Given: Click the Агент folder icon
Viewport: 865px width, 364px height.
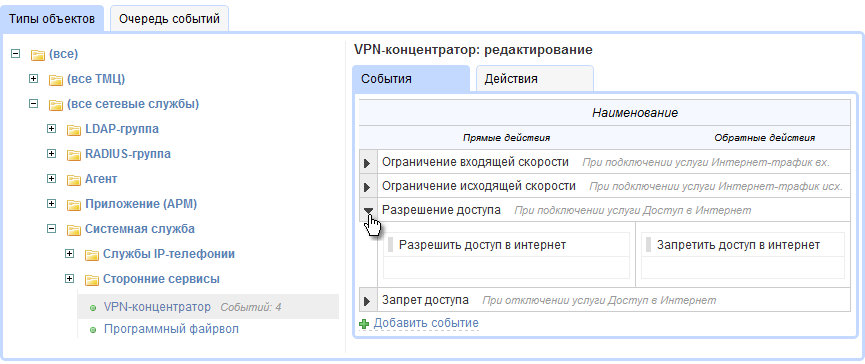Looking at the screenshot, I should click(x=74, y=180).
